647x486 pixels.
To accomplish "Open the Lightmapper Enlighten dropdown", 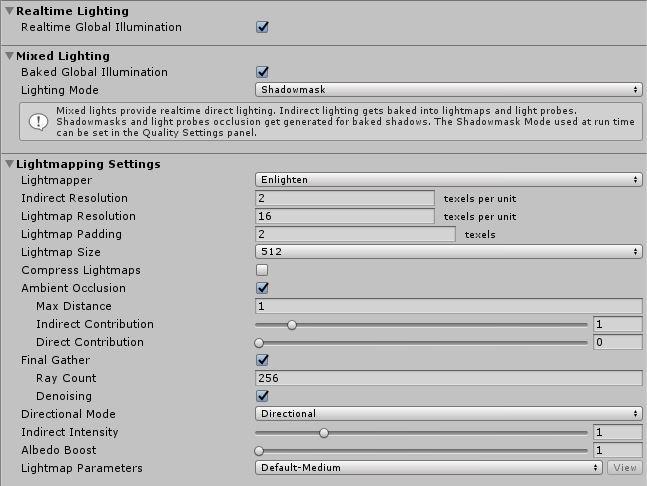I will pos(448,180).
